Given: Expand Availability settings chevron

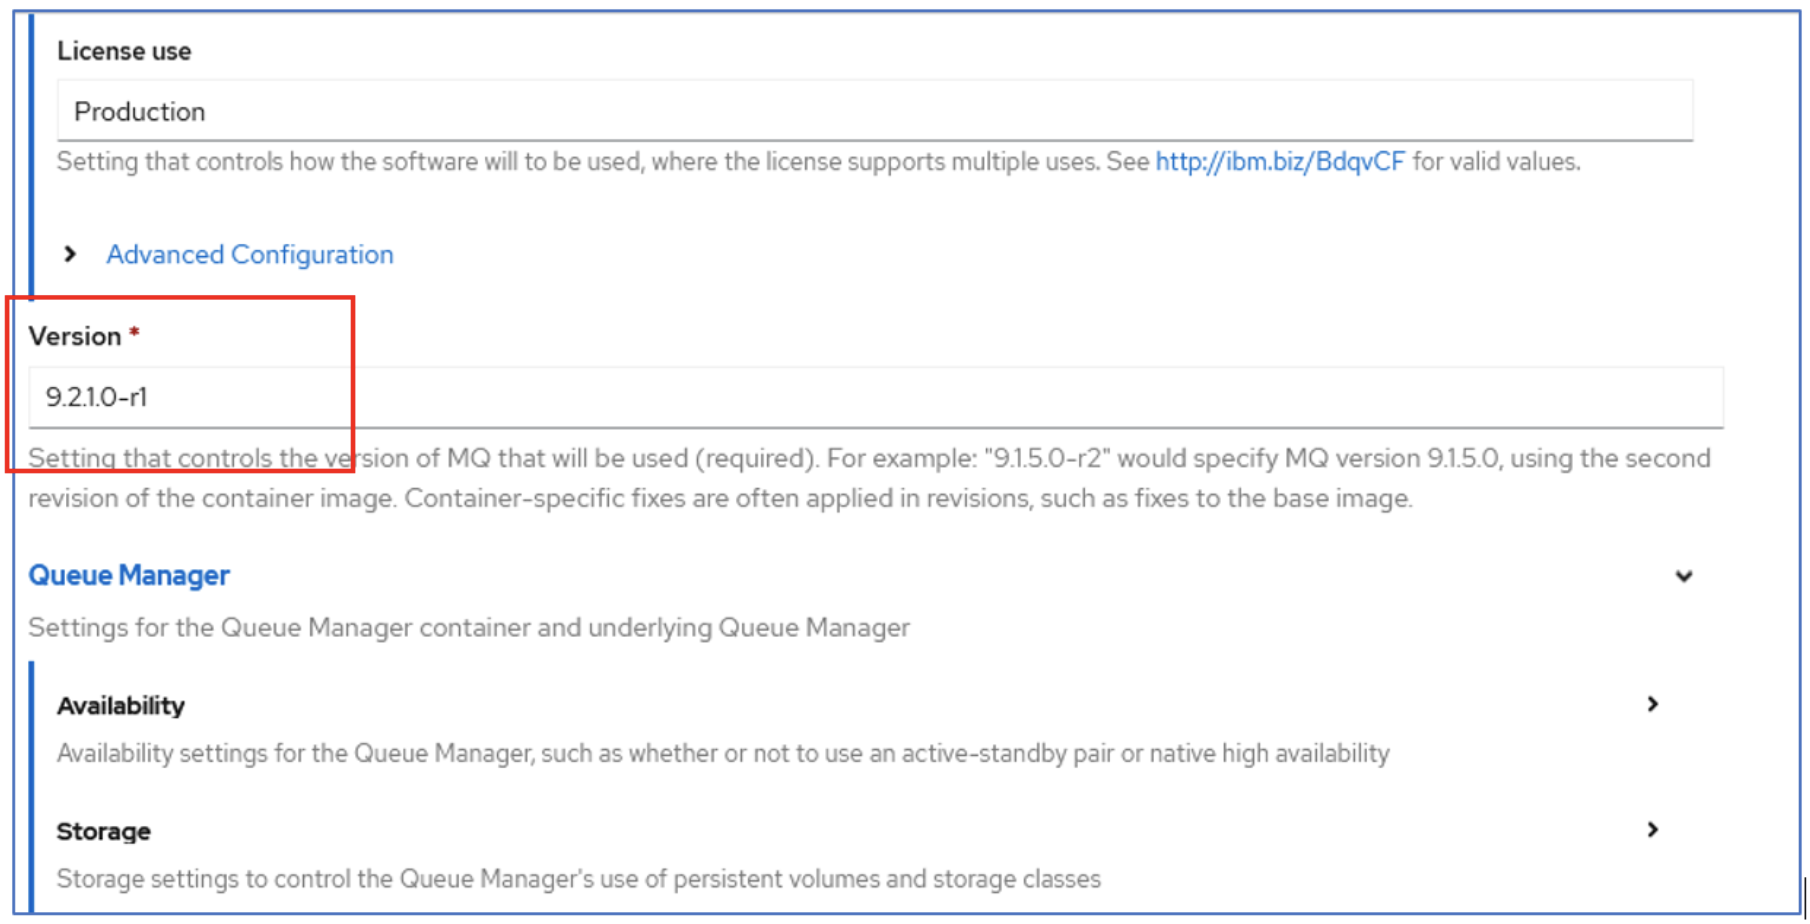Looking at the screenshot, I should (1653, 704).
